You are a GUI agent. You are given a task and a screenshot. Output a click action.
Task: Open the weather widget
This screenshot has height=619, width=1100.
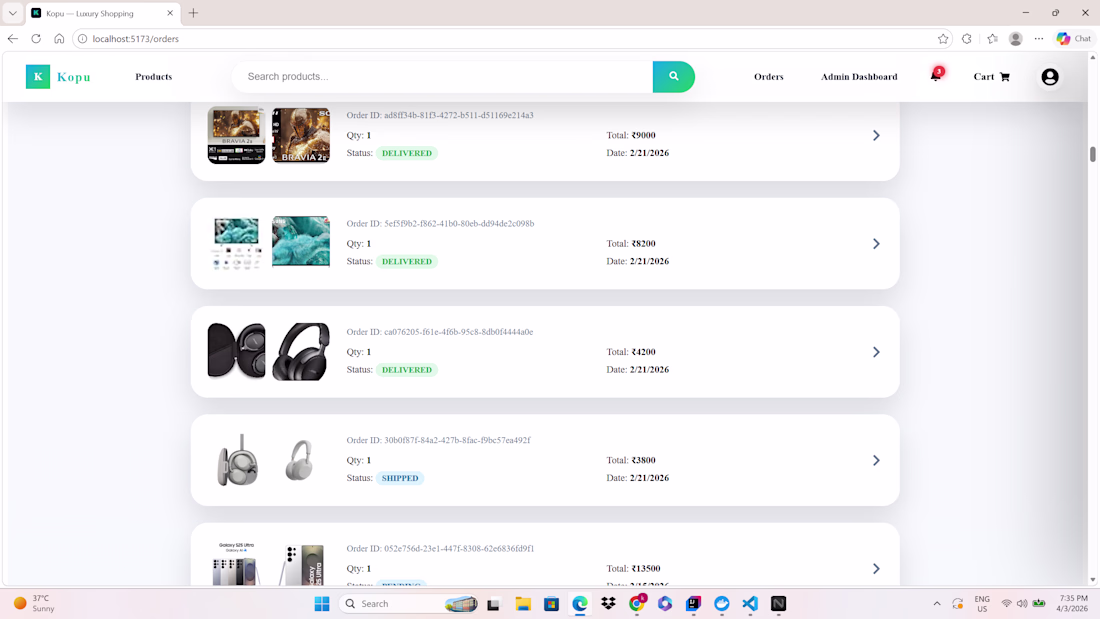point(34,604)
